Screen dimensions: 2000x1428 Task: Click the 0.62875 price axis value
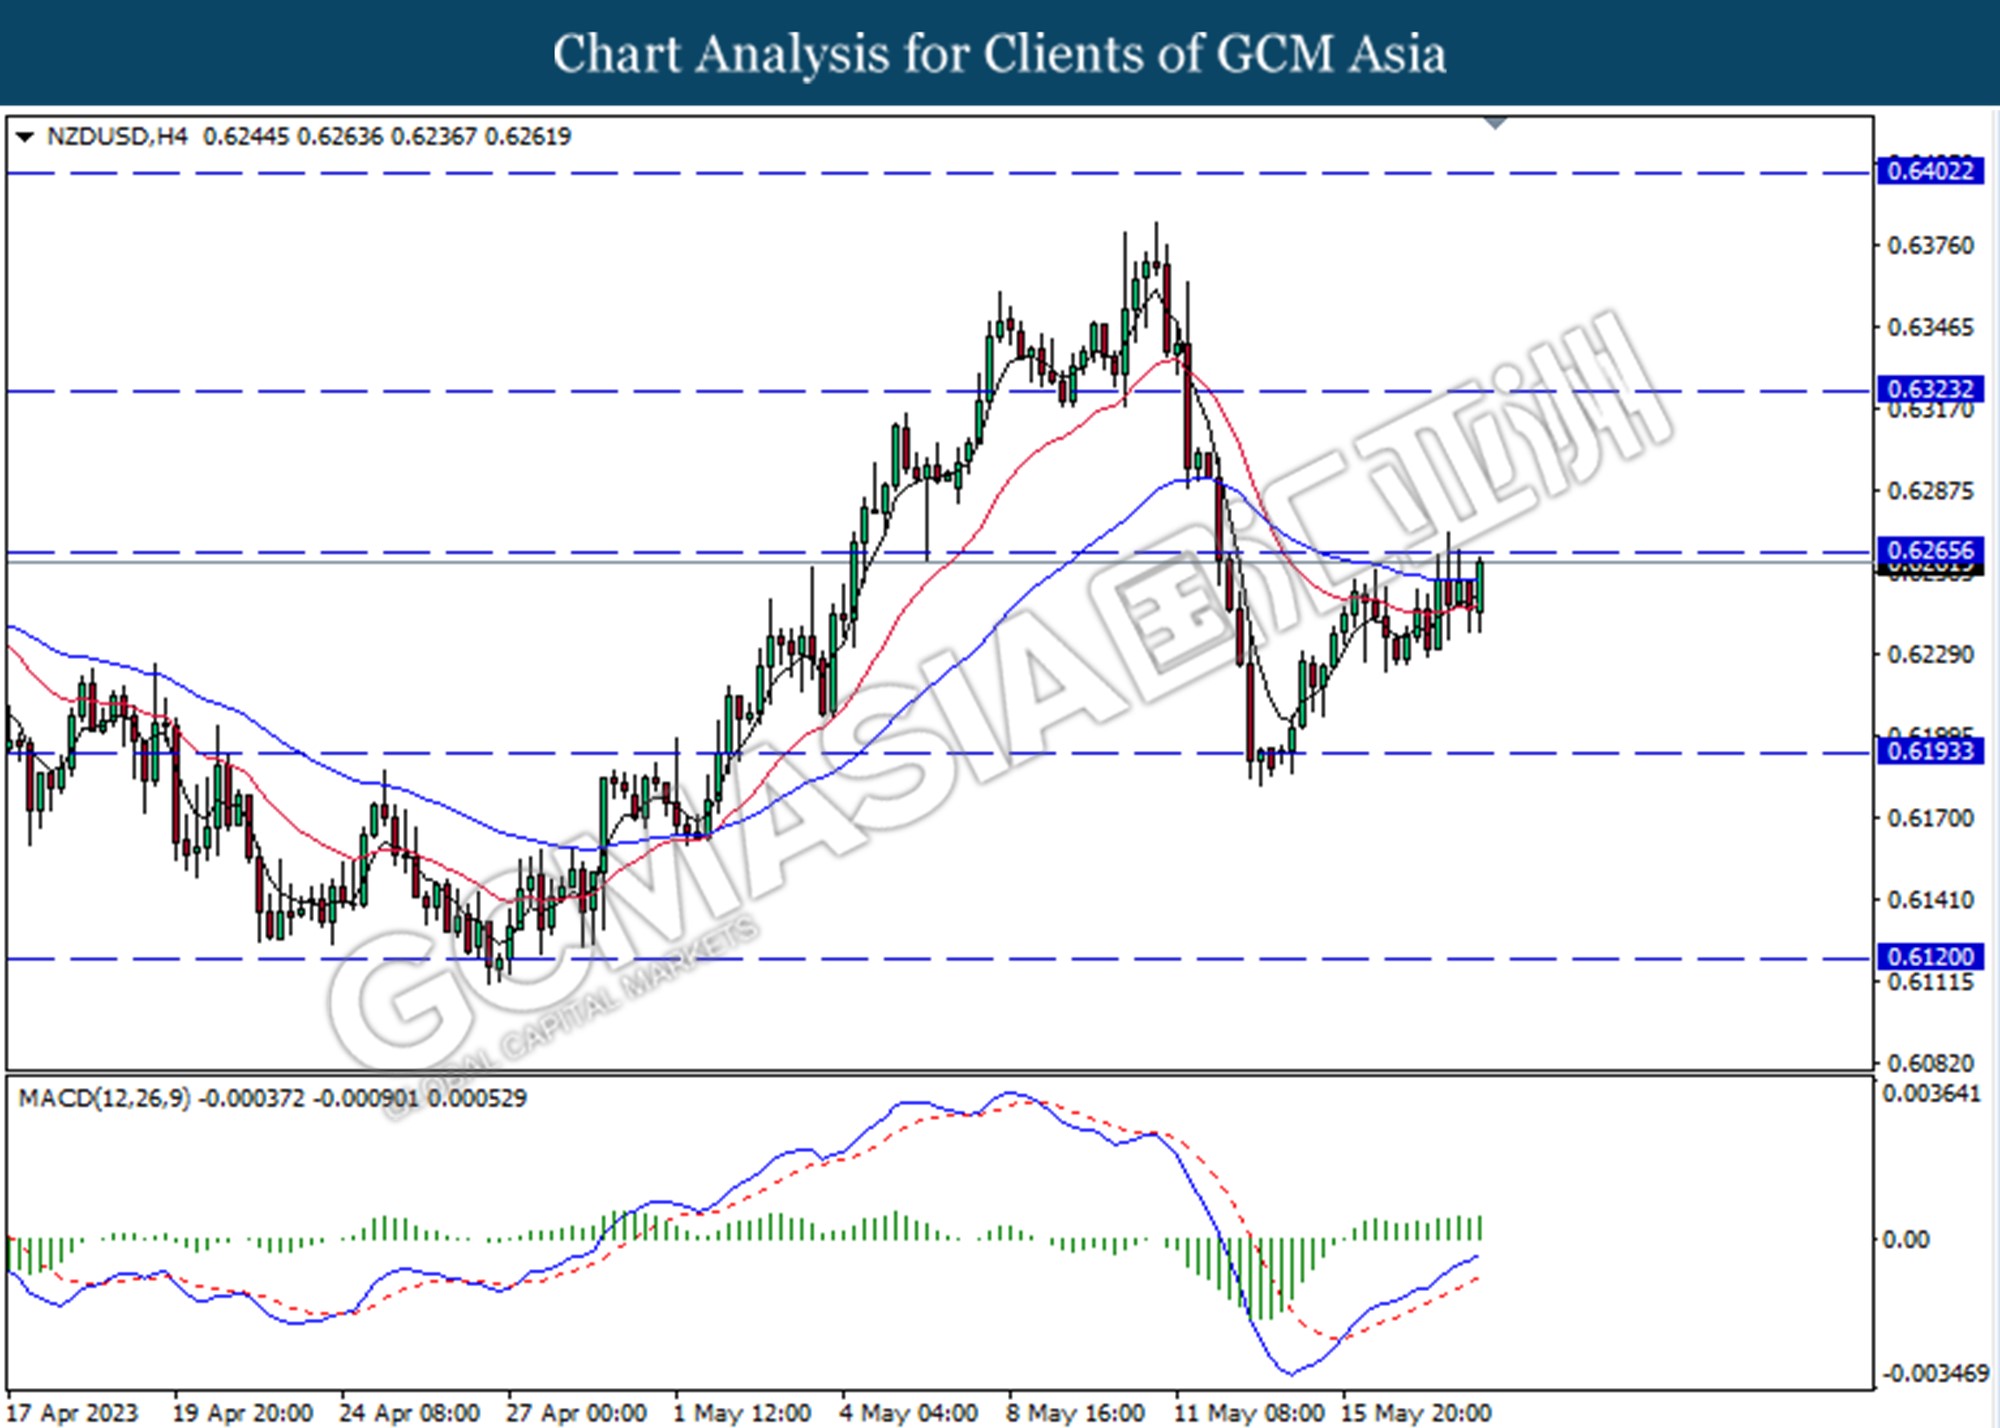pos(1930,492)
